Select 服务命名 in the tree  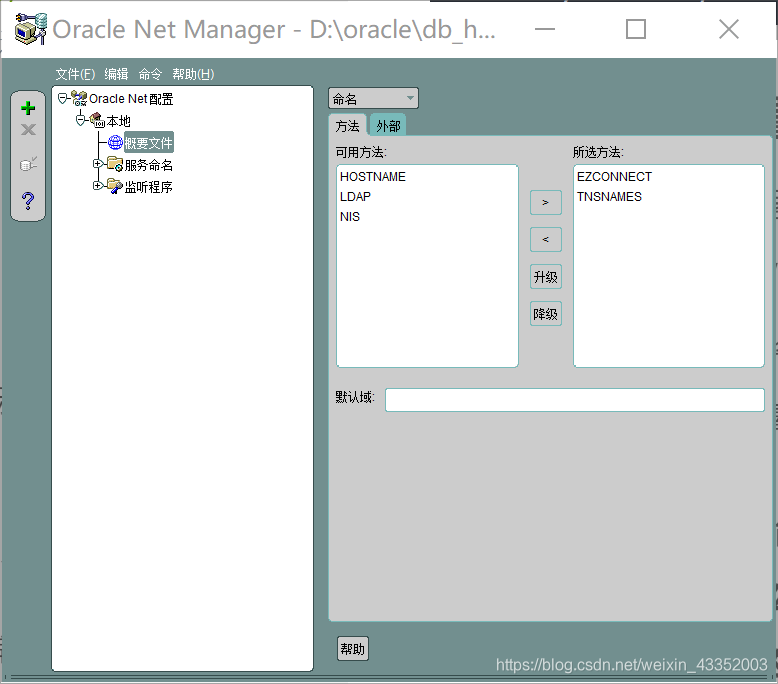[x=148, y=165]
